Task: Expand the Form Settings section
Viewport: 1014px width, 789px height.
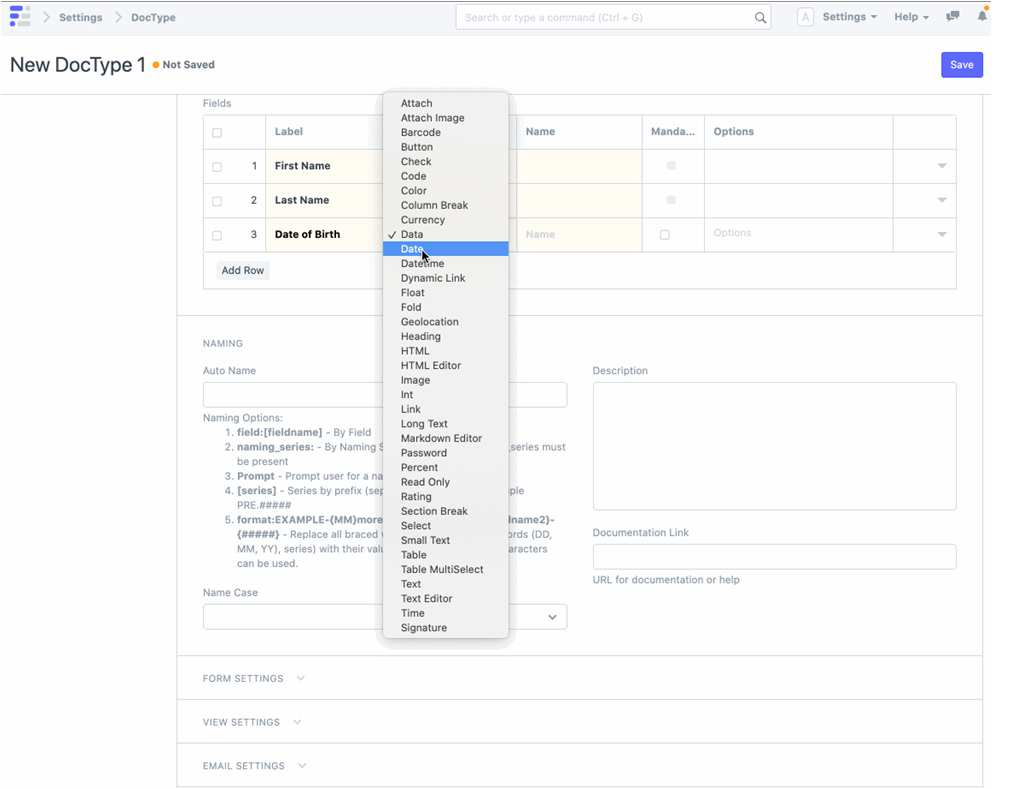Action: click(x=254, y=678)
